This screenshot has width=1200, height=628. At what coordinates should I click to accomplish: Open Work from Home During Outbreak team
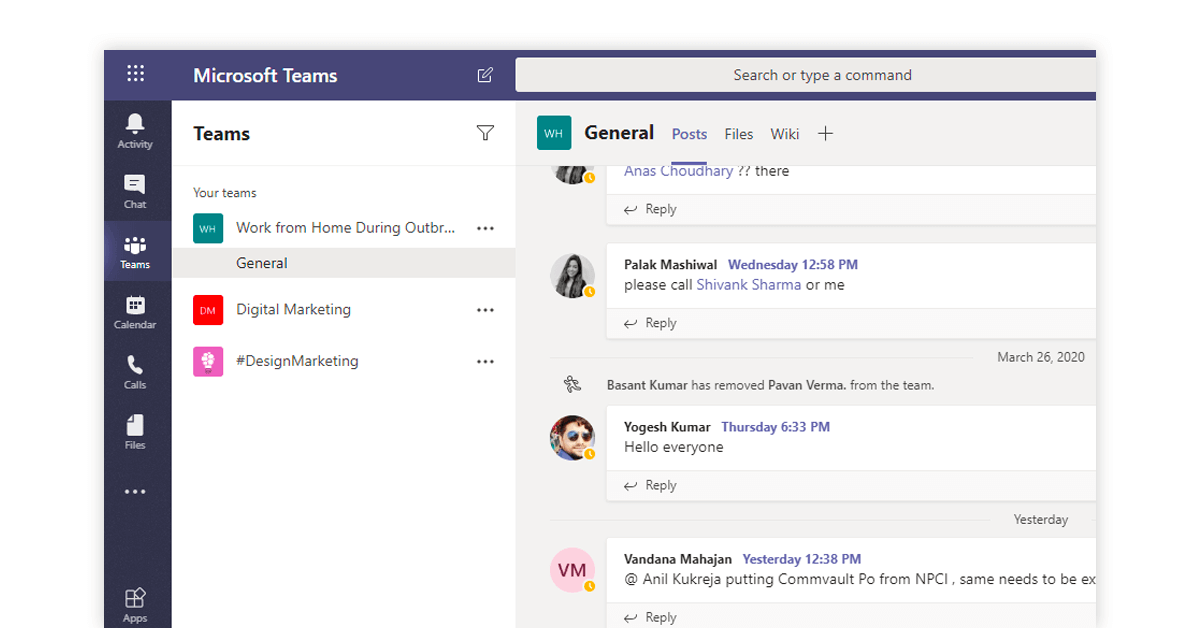[345, 228]
